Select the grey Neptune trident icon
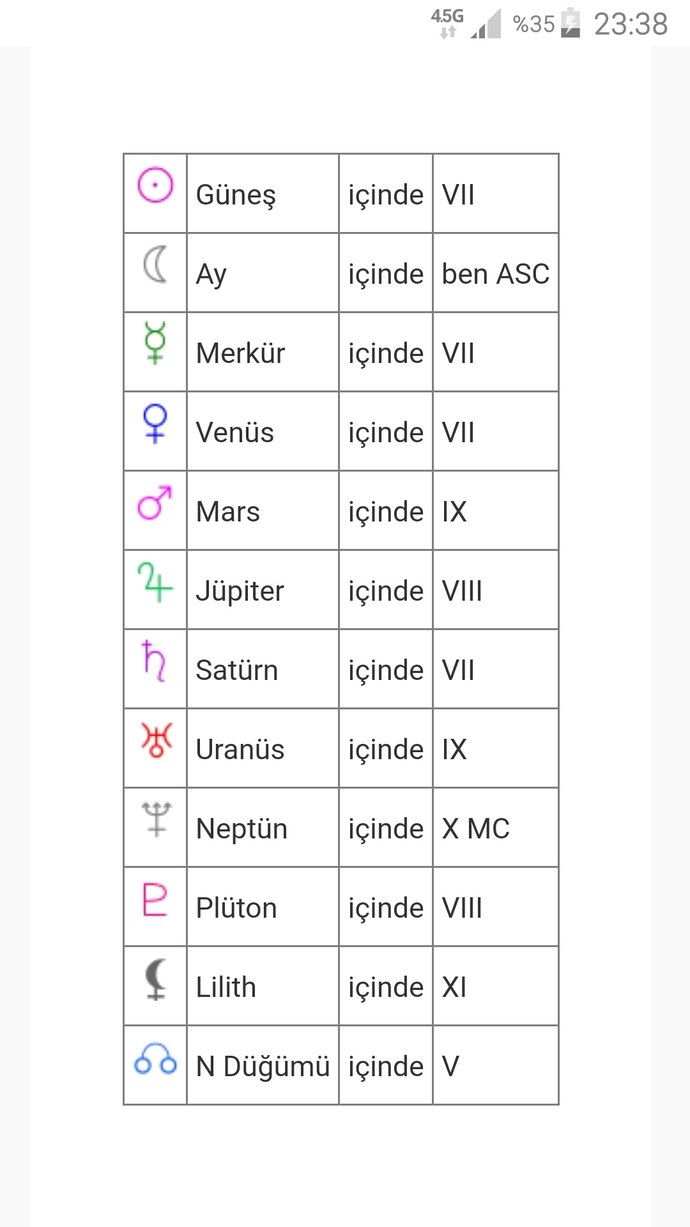 tap(155, 819)
